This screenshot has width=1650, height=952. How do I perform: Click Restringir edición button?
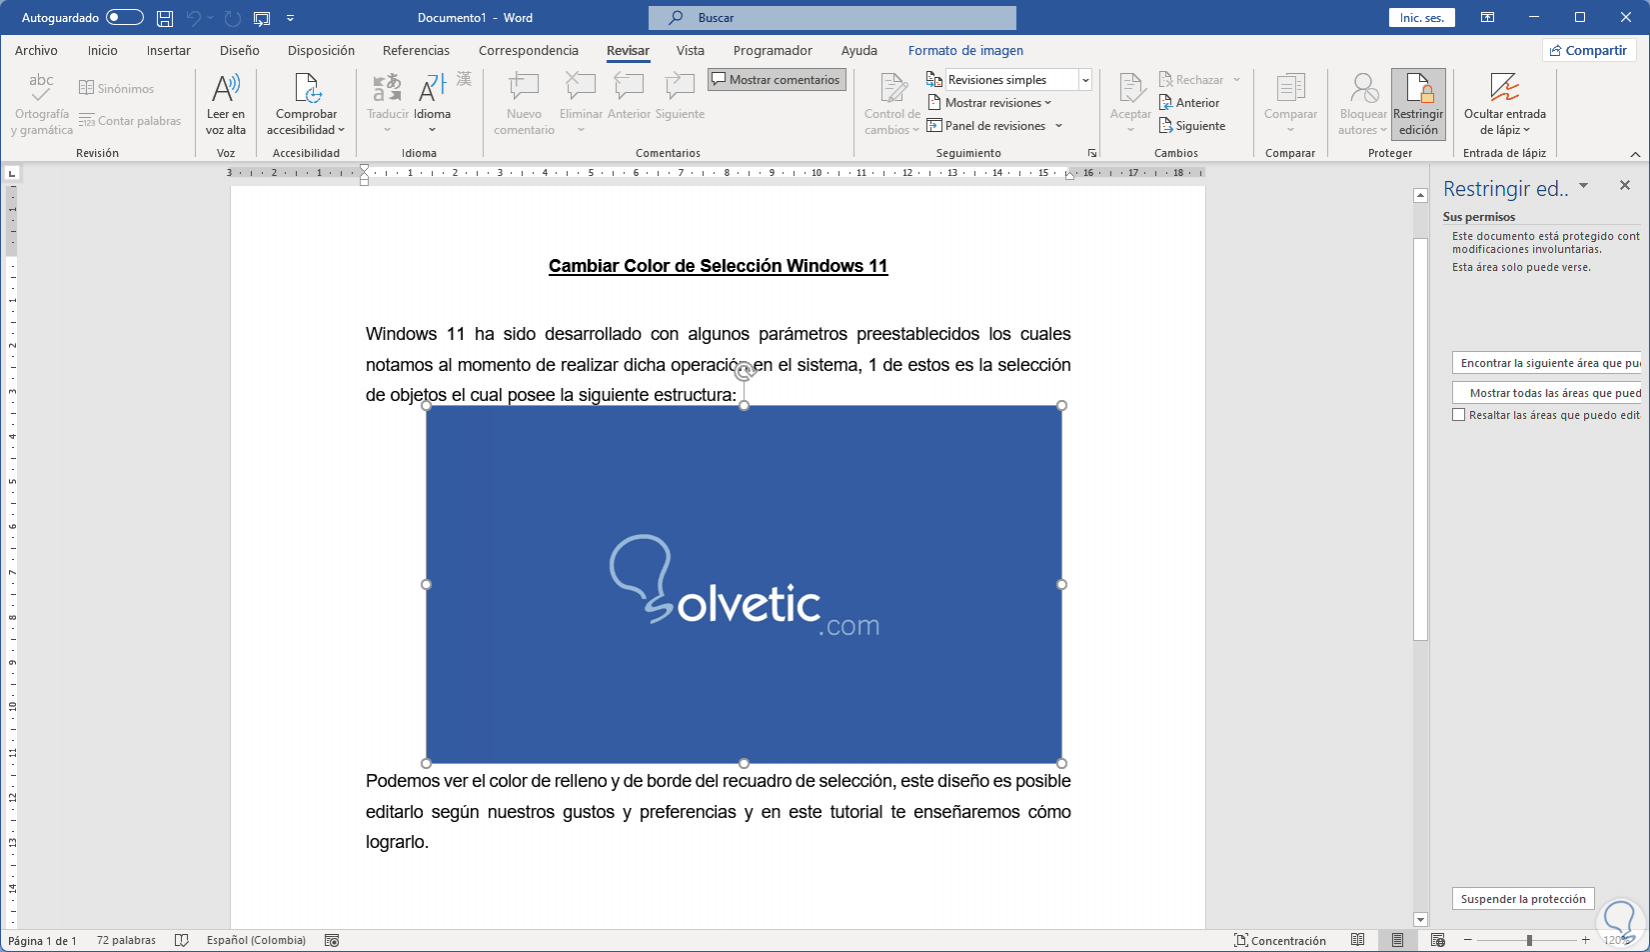pos(1418,105)
